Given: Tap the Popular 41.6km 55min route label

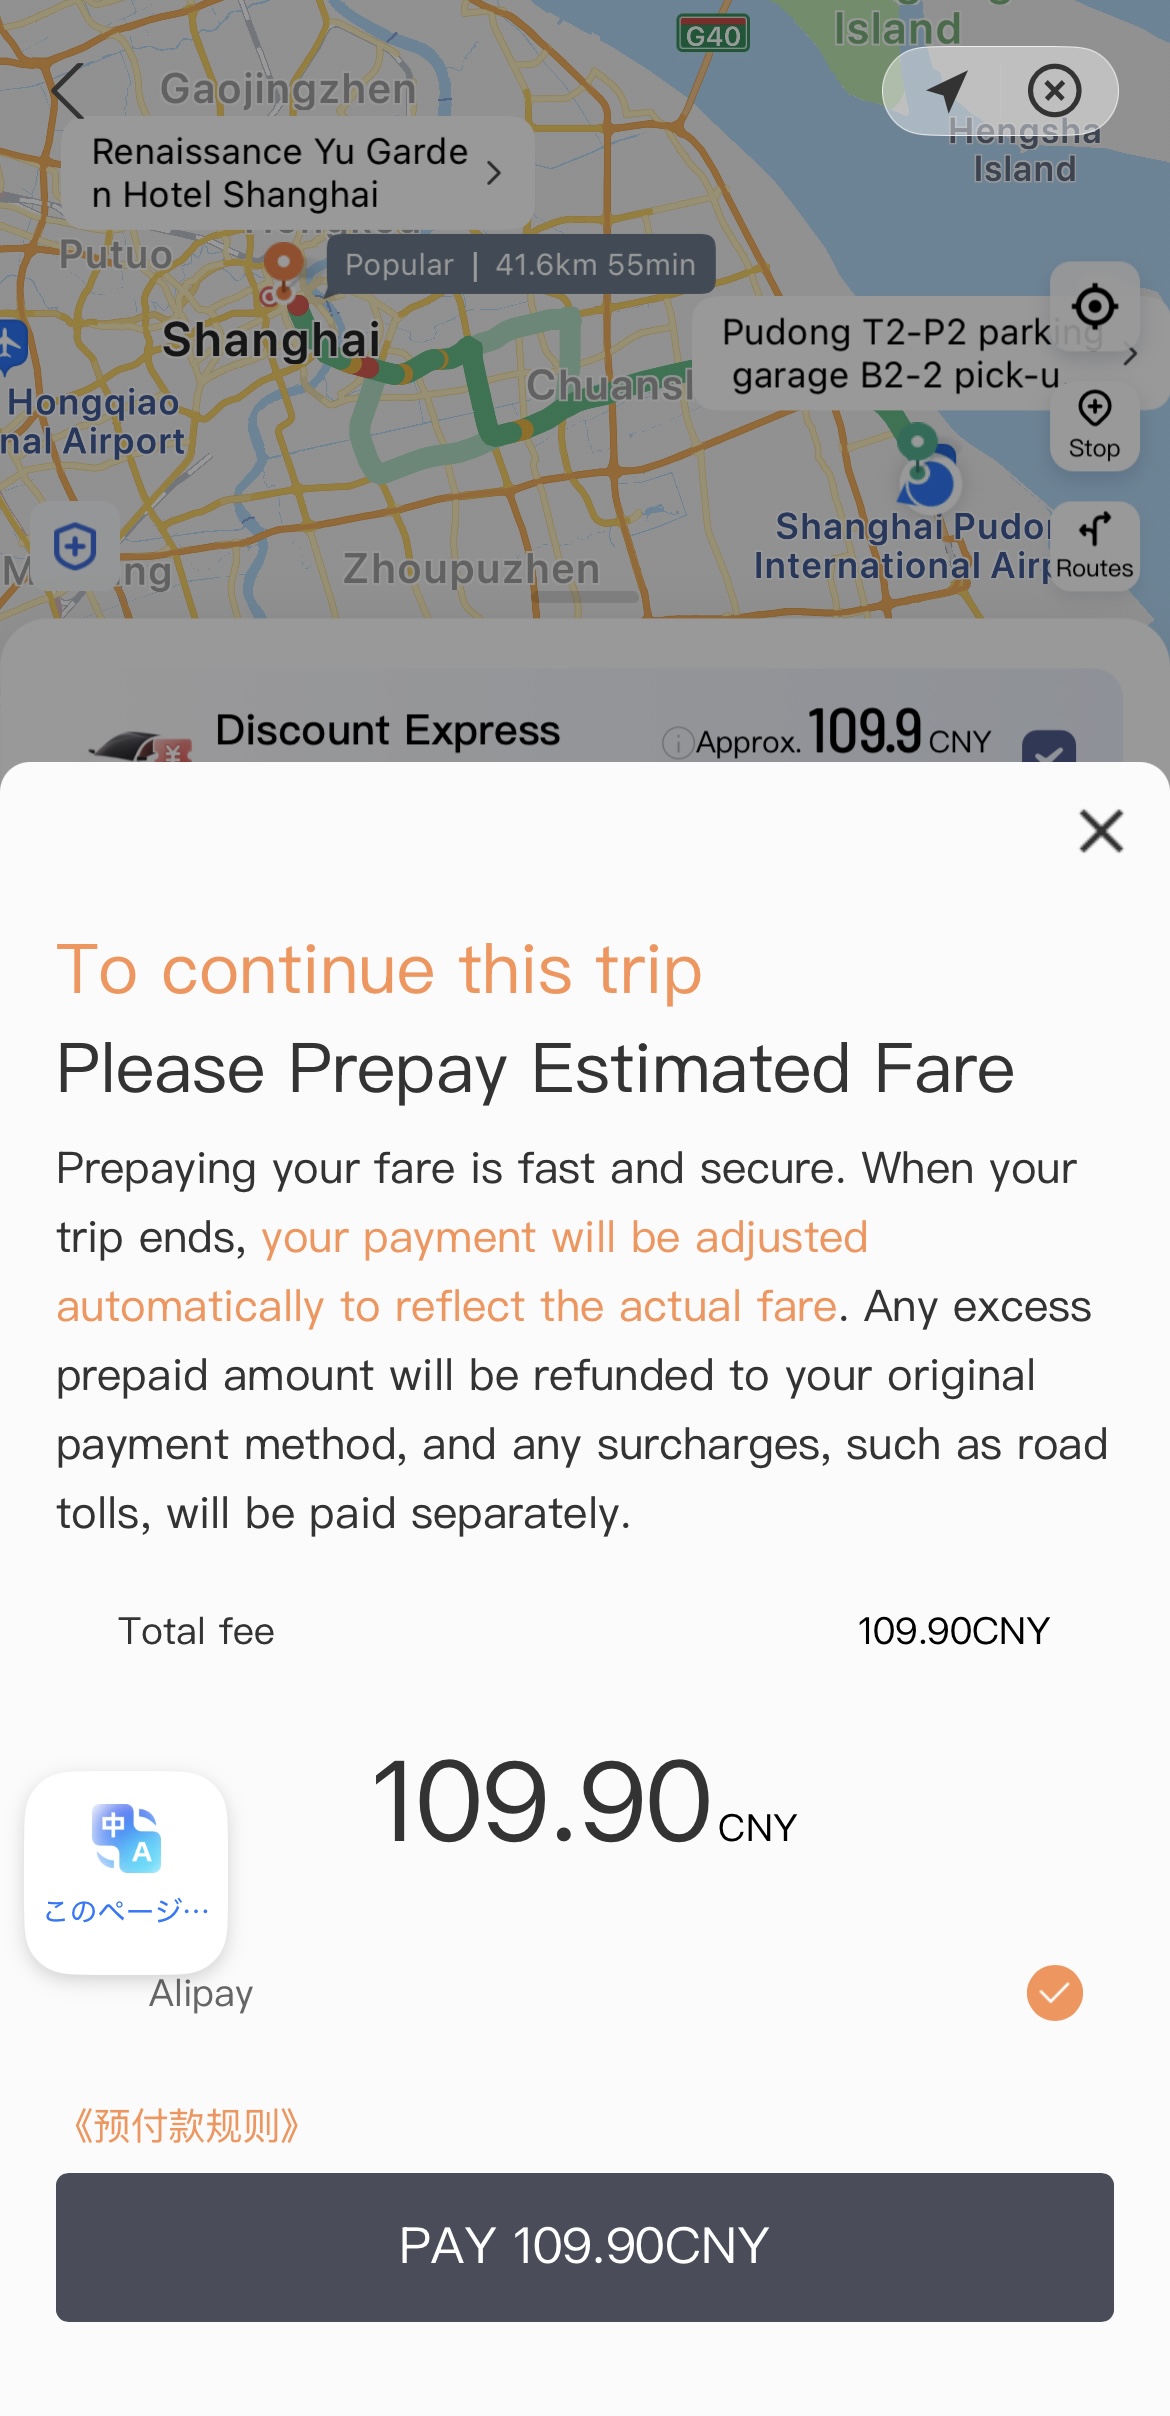Looking at the screenshot, I should (x=520, y=265).
